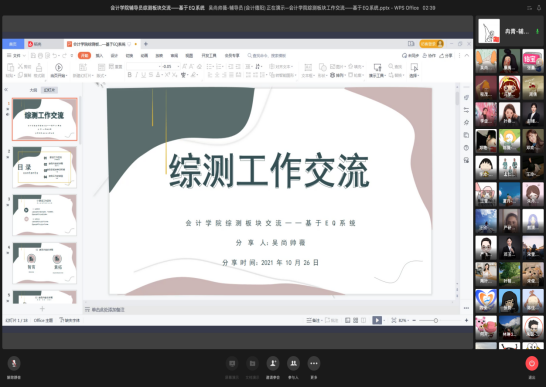547x388 pixels.
Task: Expand the font name dropdown arrow
Action: 160,66
